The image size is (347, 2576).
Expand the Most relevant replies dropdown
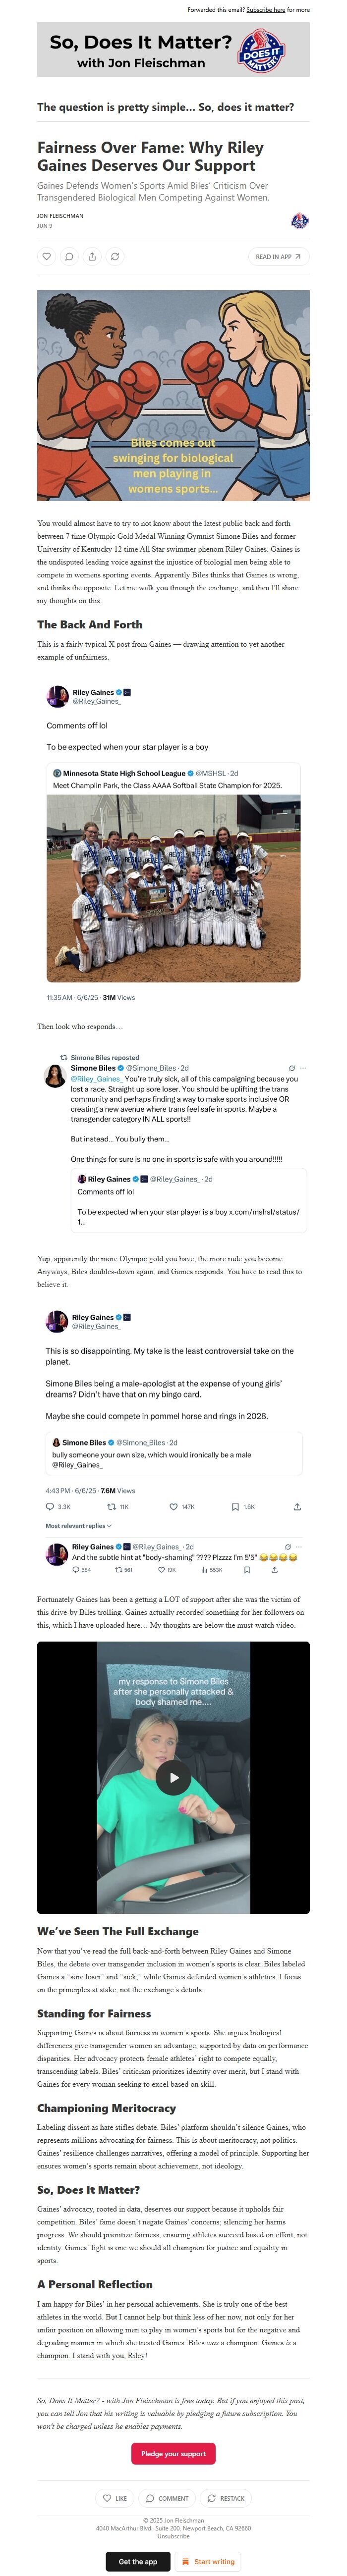coord(78,1526)
